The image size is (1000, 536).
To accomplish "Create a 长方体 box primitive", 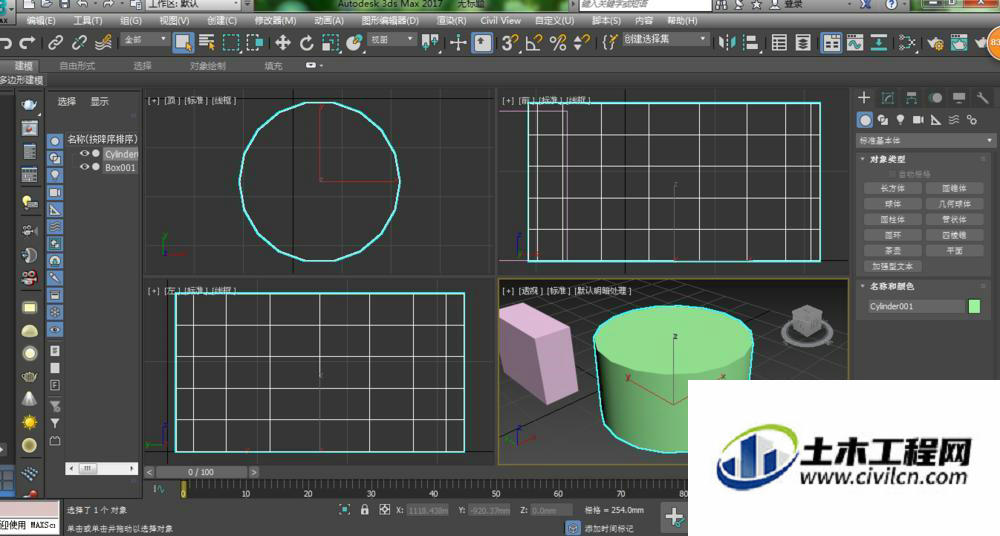I will click(x=892, y=188).
